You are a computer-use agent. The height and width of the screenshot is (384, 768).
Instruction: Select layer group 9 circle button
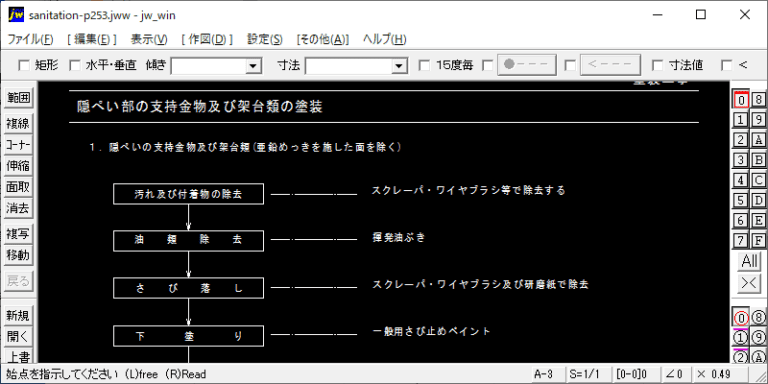[x=759, y=338]
